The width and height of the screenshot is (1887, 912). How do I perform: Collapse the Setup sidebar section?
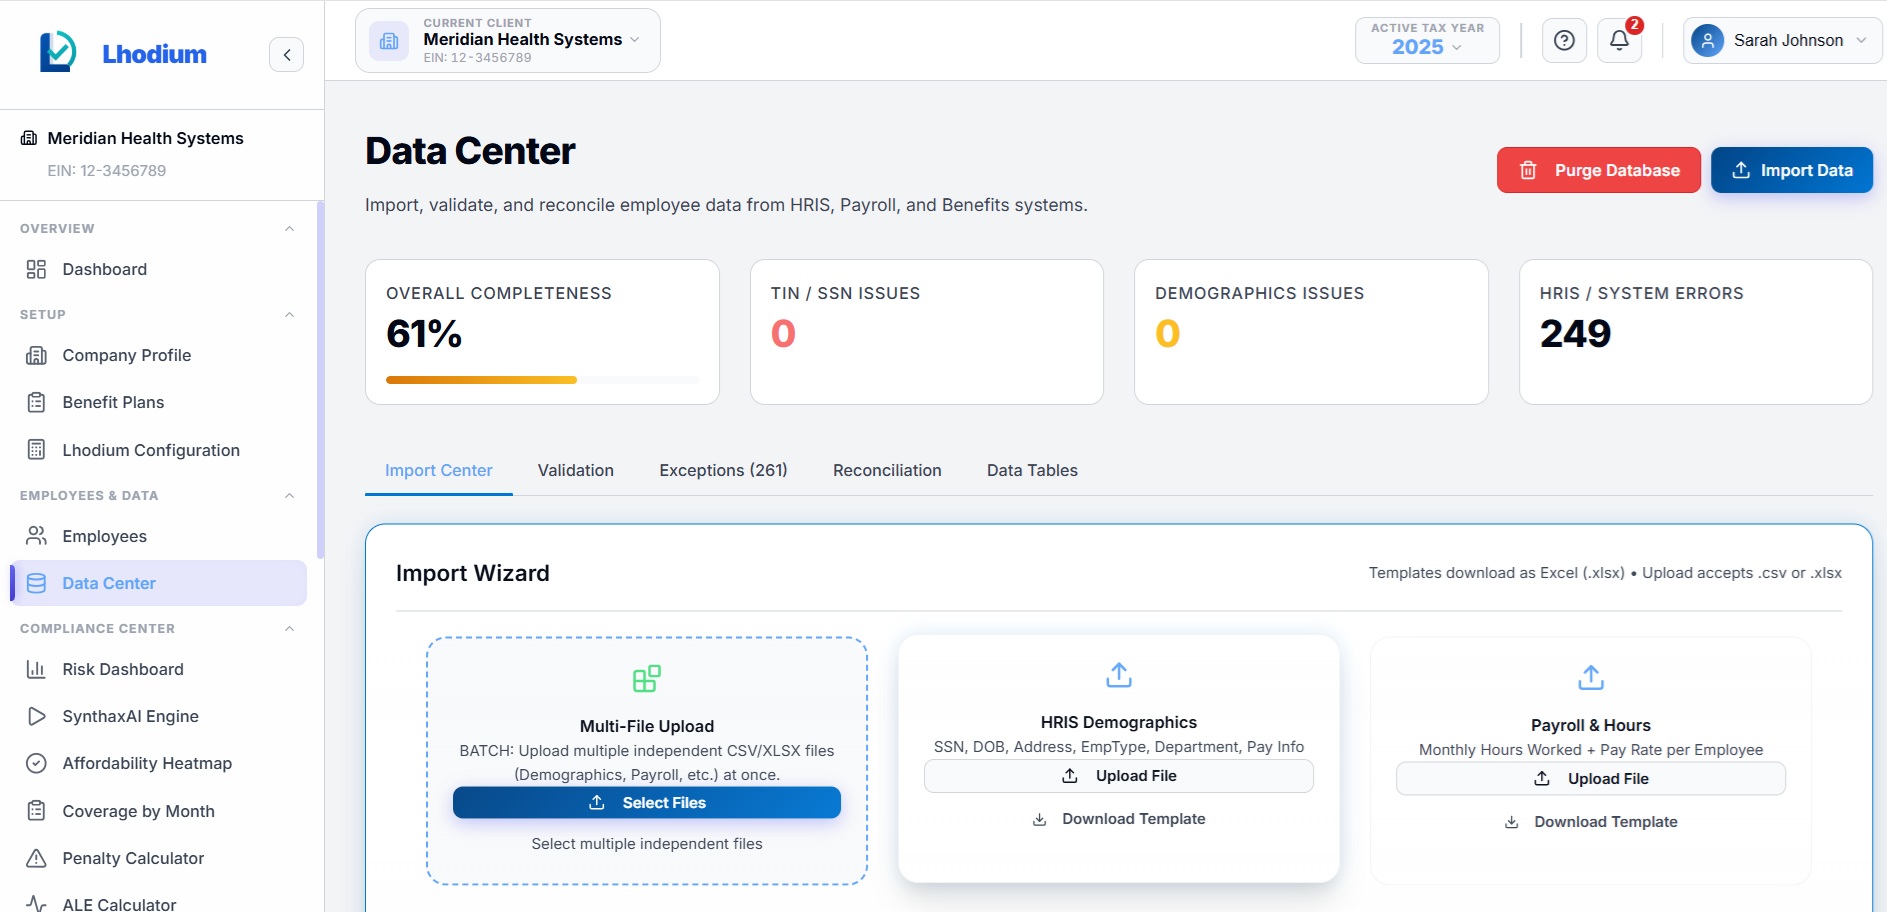[289, 315]
